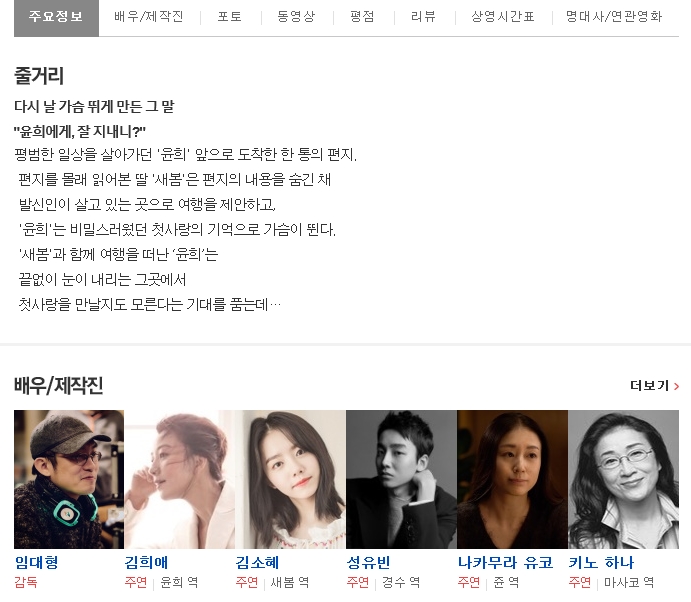Open the 성유빈 name link
This screenshot has width=691, height=602.
(x=368, y=562)
